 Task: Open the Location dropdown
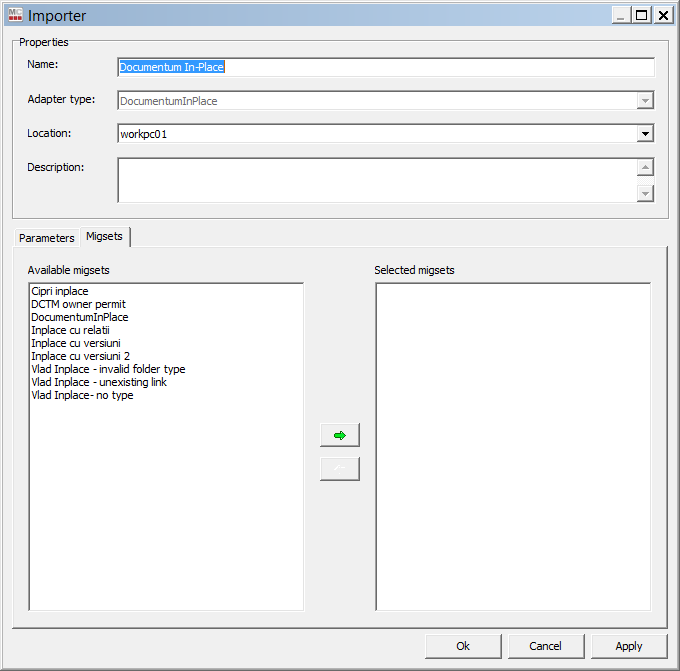645,133
